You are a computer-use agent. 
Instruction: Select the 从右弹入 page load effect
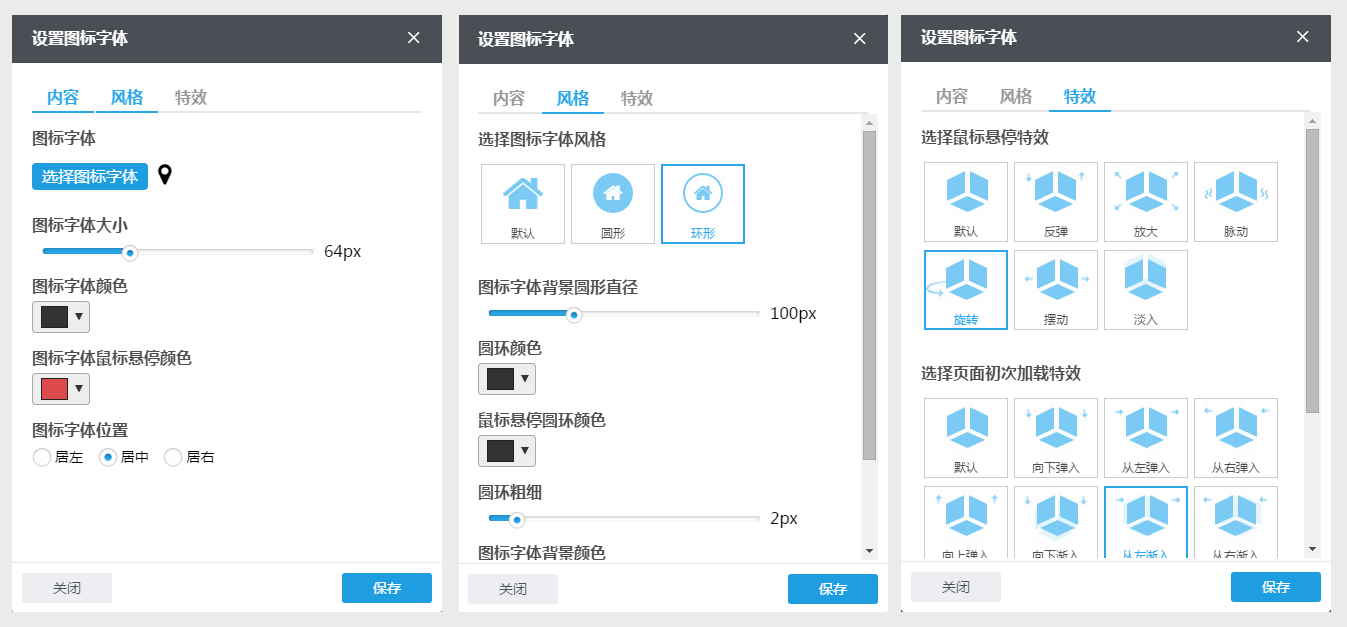pyautogui.click(x=1235, y=438)
